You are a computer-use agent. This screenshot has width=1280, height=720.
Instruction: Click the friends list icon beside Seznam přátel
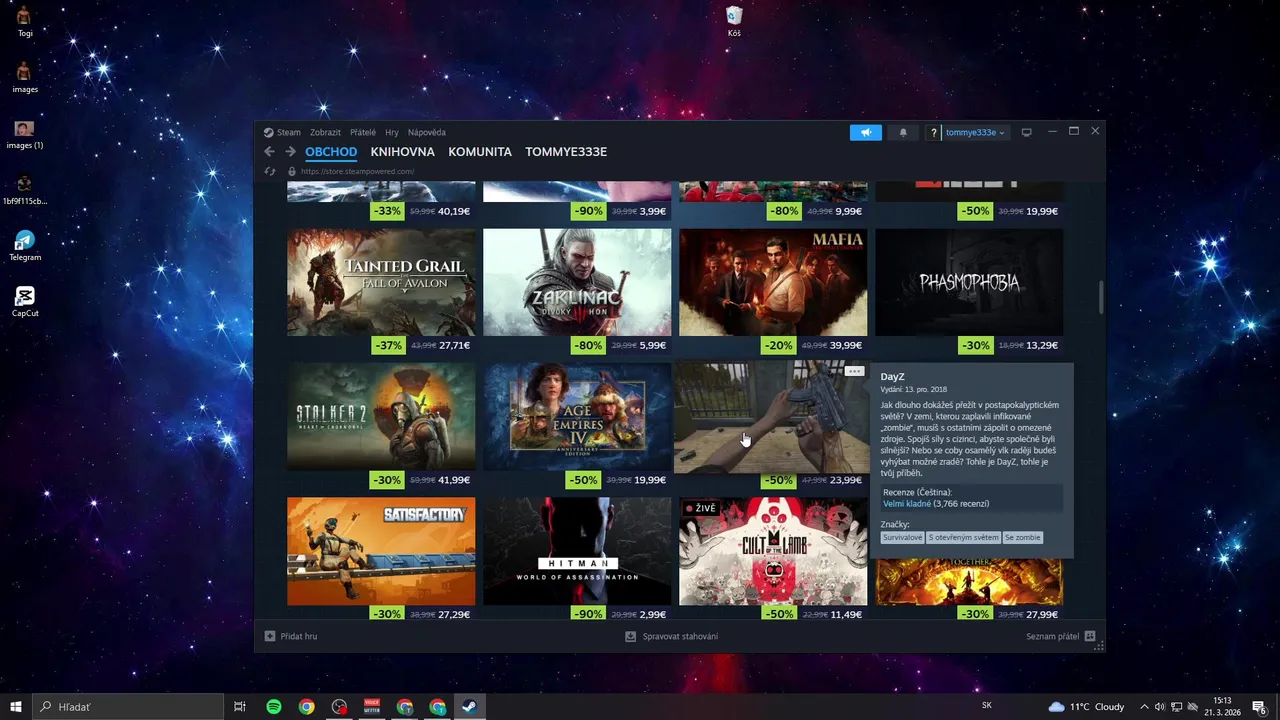(x=1090, y=636)
